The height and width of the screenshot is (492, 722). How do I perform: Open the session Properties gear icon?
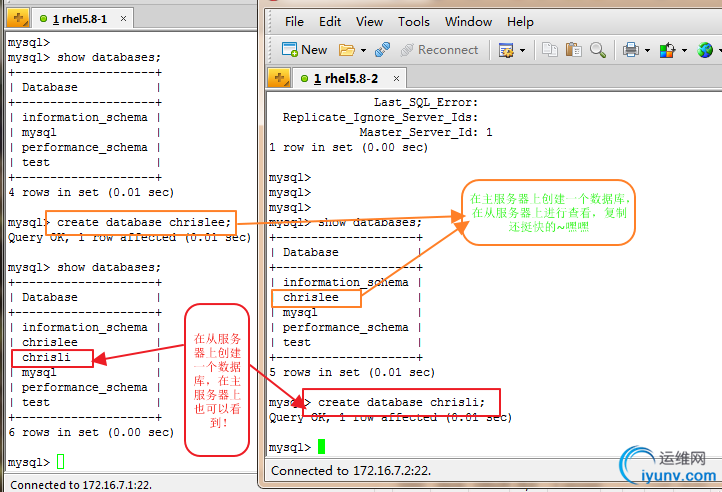point(506,50)
